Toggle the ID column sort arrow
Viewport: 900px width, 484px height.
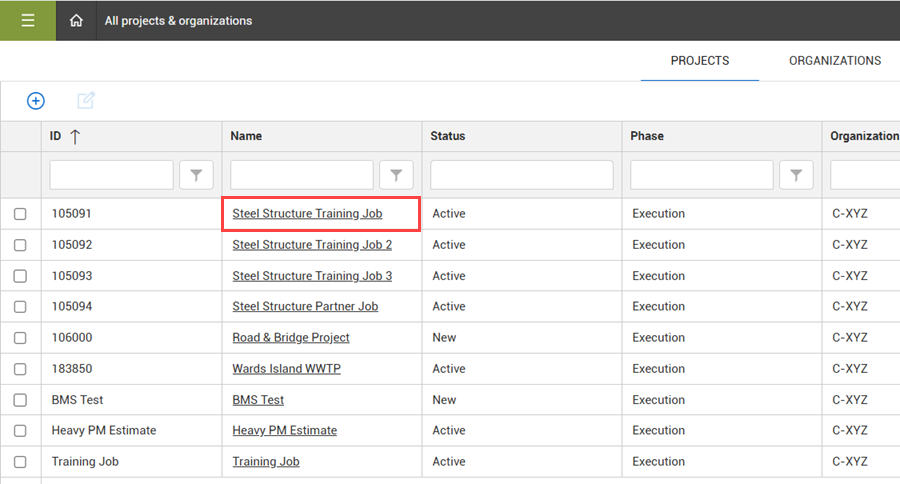tap(75, 137)
